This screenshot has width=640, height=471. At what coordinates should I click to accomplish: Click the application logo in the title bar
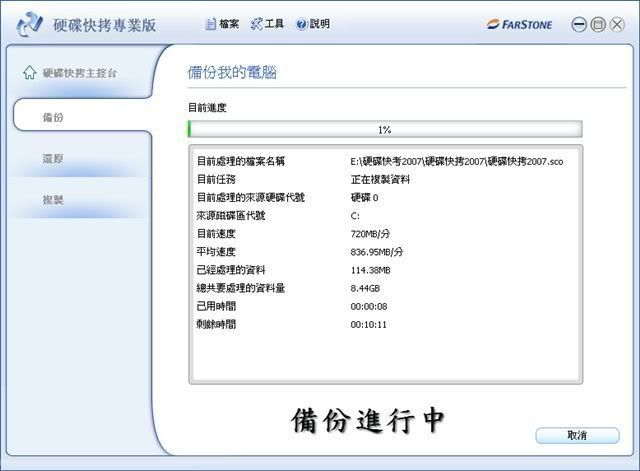pyautogui.click(x=29, y=24)
